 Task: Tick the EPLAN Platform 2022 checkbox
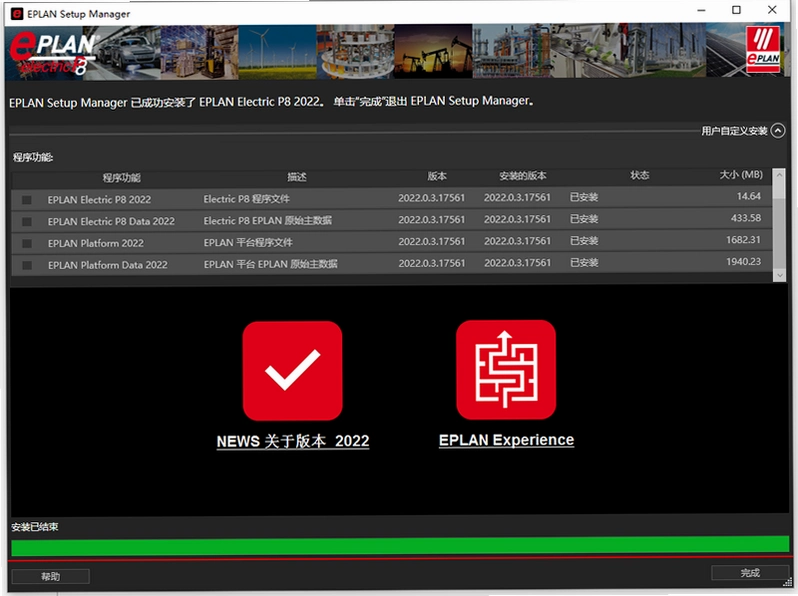point(26,244)
